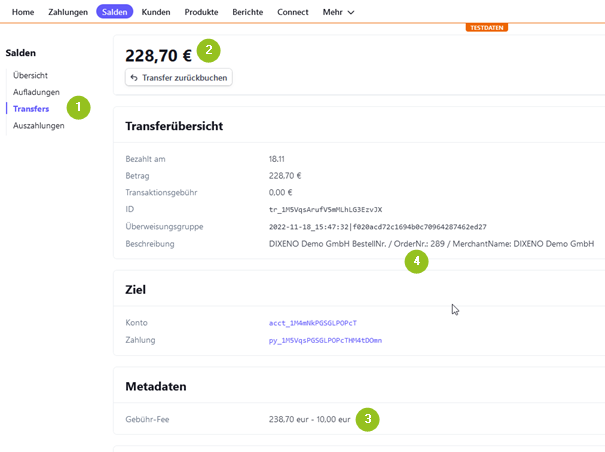
Task: Click the Überweisungsgruppe label
Action: tap(164, 227)
